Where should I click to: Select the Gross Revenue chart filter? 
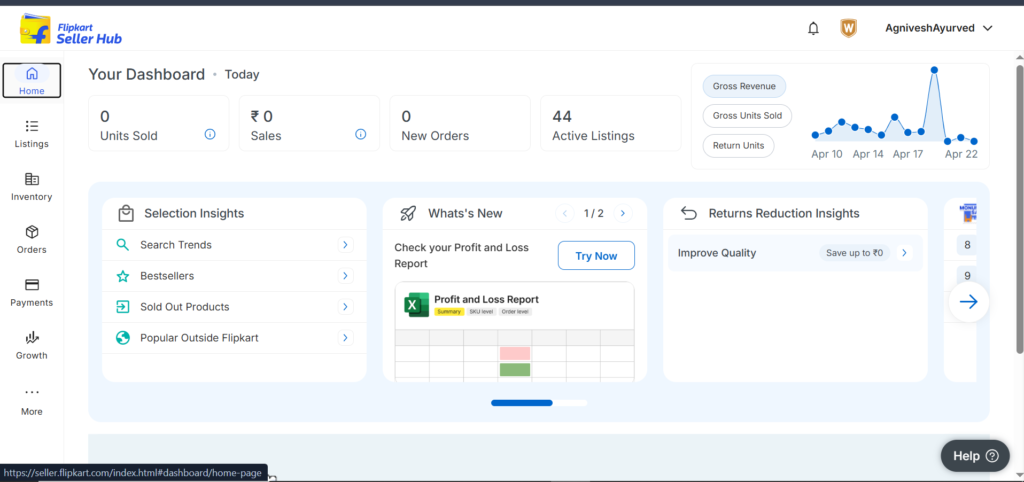[744, 86]
